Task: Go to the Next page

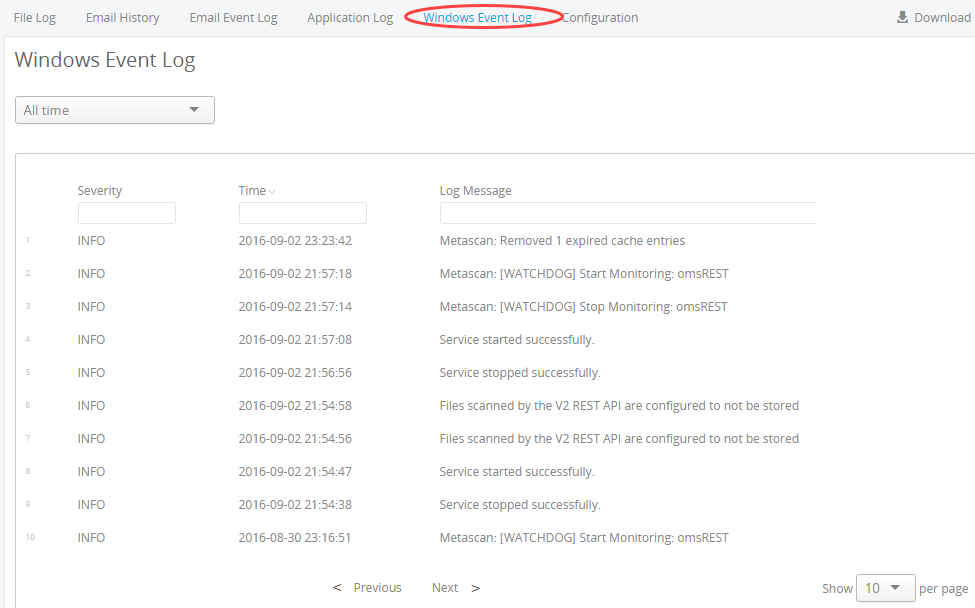Action: (445, 587)
